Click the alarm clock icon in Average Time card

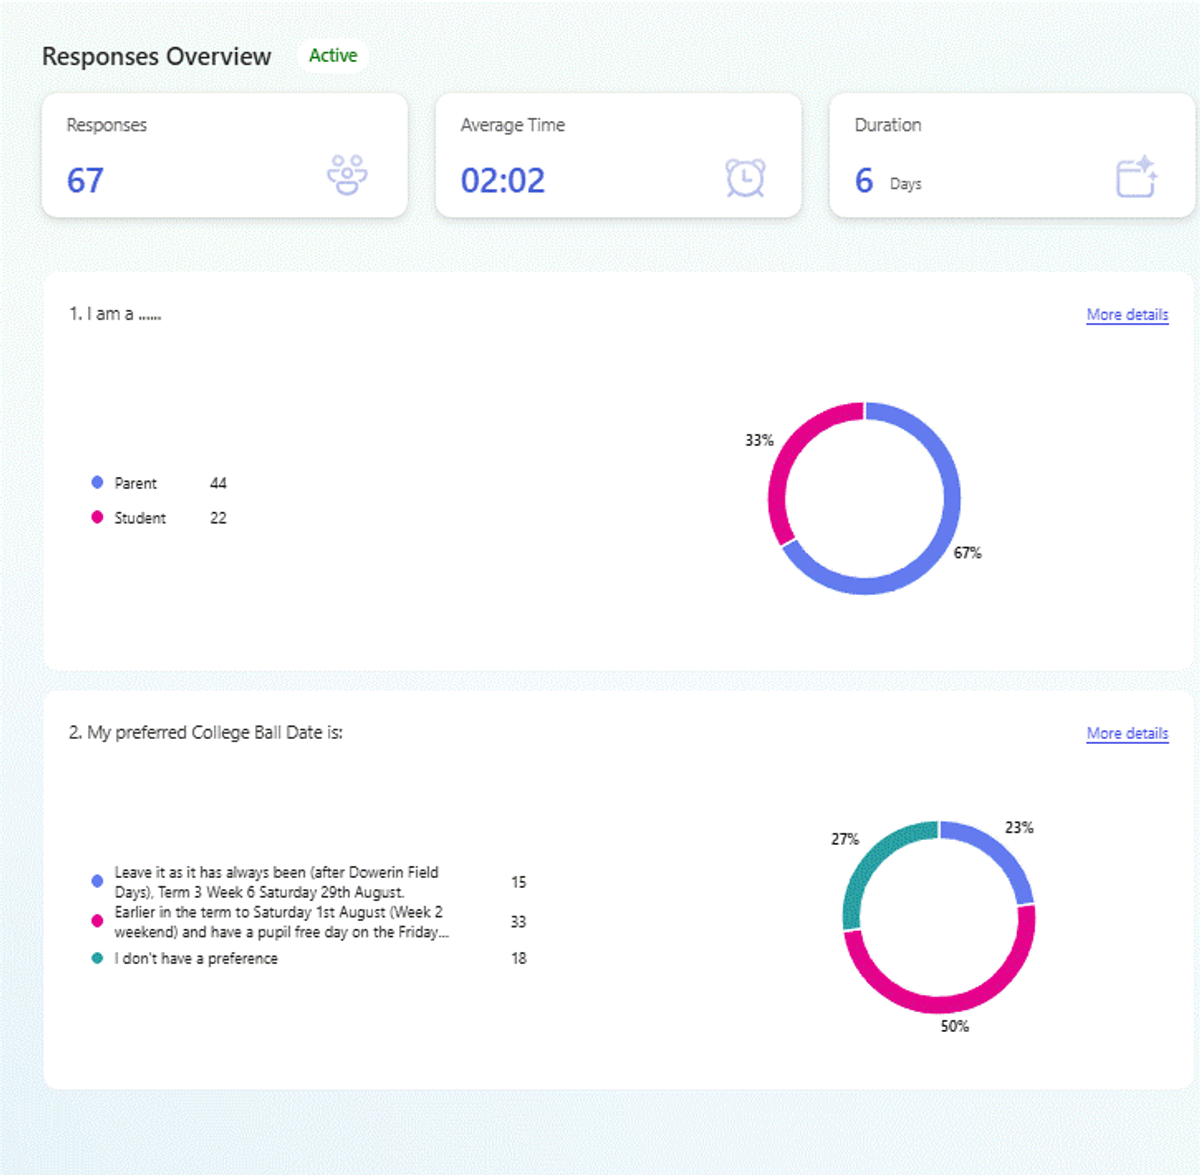pos(745,178)
